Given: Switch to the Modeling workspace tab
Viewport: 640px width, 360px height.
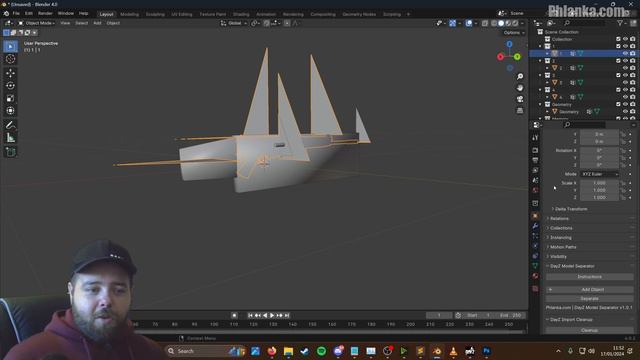Looking at the screenshot, I should 129,14.
